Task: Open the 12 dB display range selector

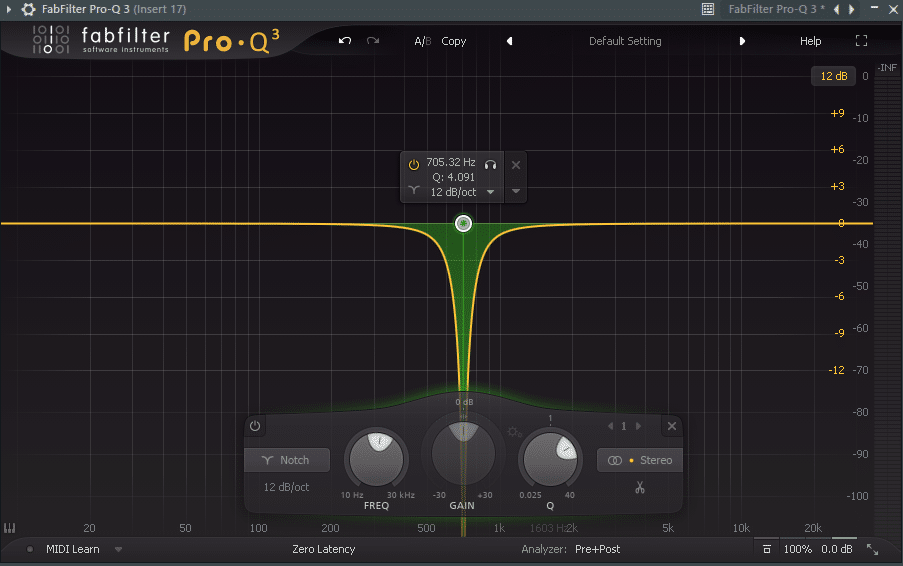Action: [833, 76]
